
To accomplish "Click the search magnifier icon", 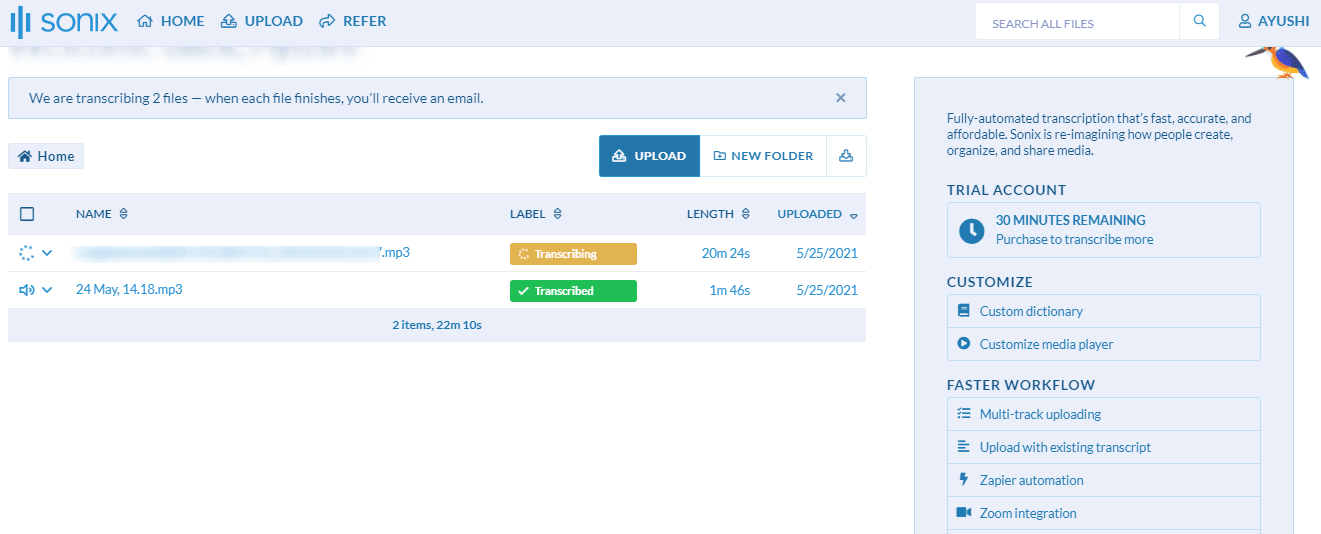I will click(x=1199, y=22).
